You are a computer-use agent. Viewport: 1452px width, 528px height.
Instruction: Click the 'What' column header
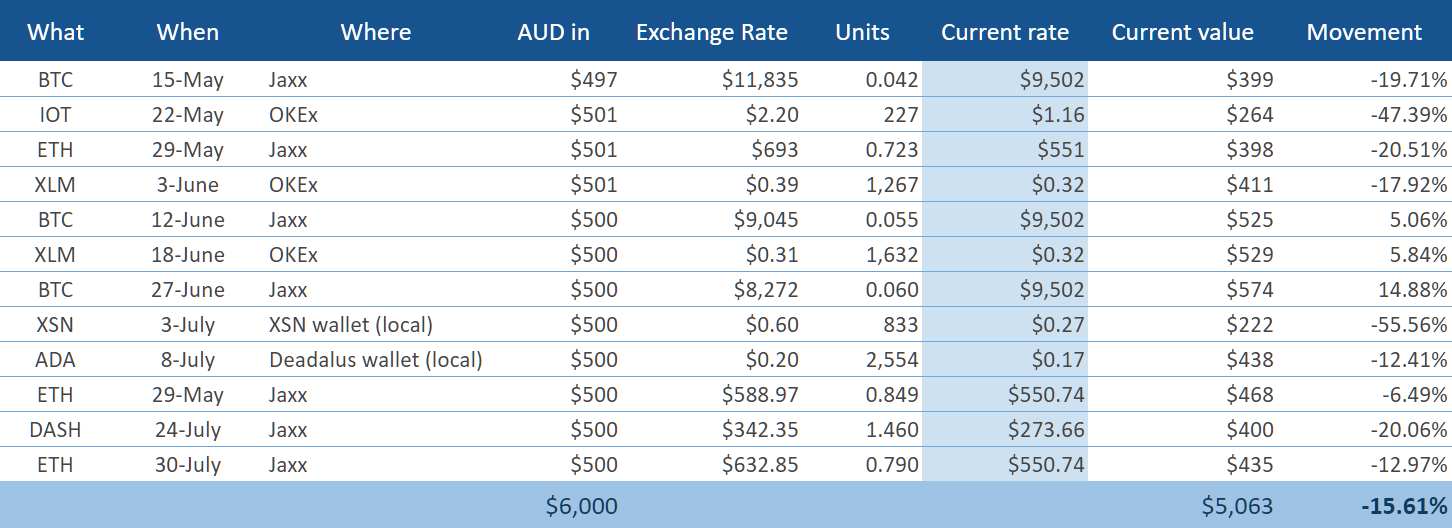56,32
